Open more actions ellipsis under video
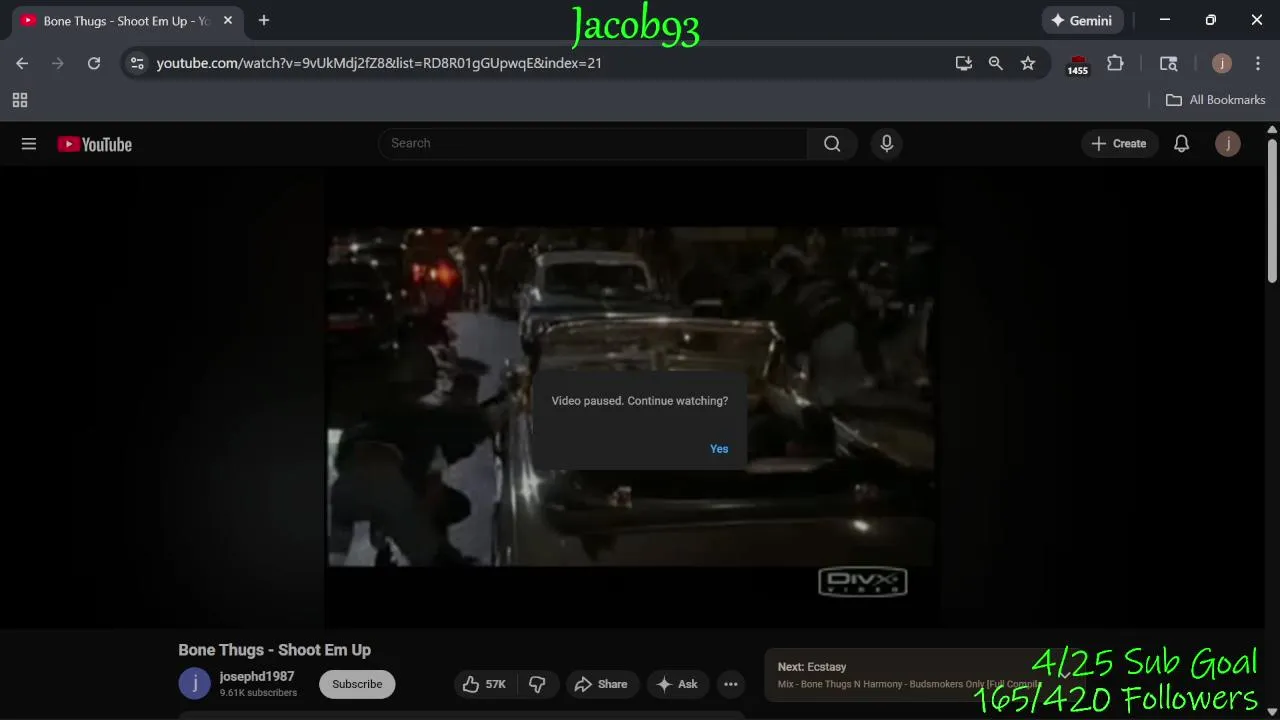Screen dimensions: 1280x720 [x=731, y=684]
